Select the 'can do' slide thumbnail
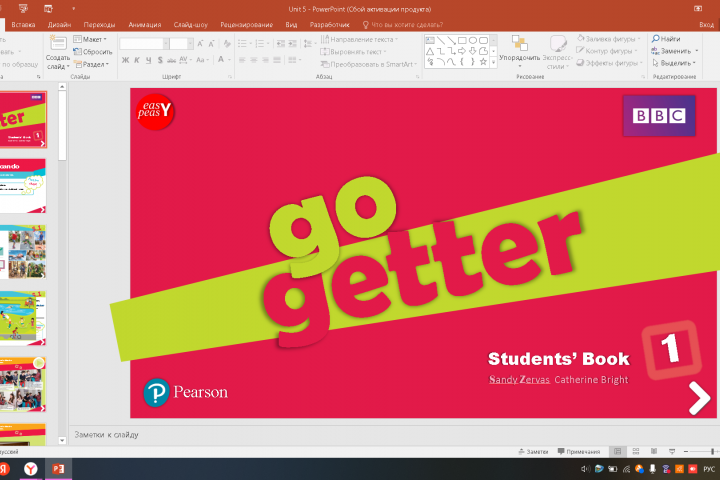This screenshot has height=480, width=720. click(23, 186)
